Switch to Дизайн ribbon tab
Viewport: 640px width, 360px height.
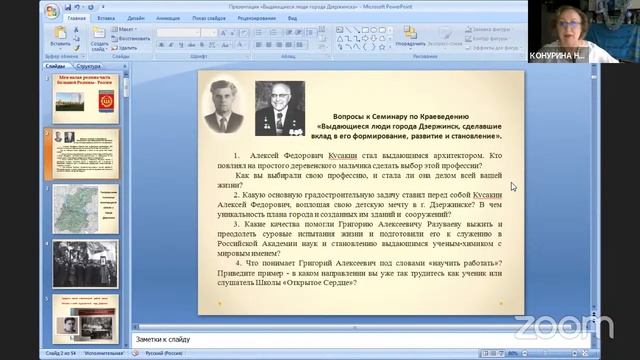point(136,18)
